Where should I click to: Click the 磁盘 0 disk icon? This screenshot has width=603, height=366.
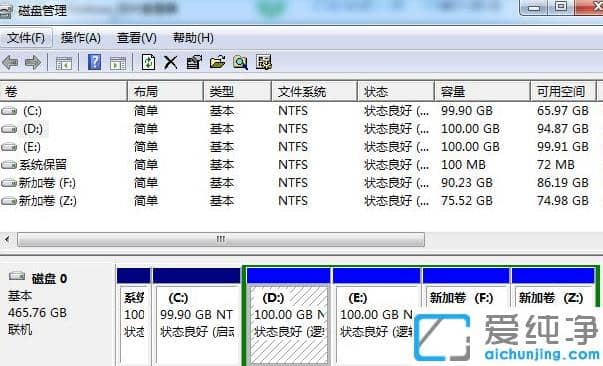click(x=17, y=276)
